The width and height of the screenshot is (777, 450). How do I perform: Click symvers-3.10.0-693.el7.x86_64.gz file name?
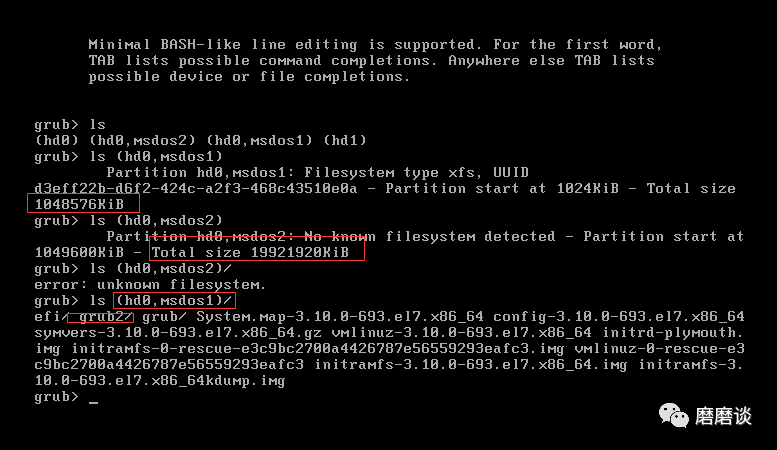coord(178,332)
